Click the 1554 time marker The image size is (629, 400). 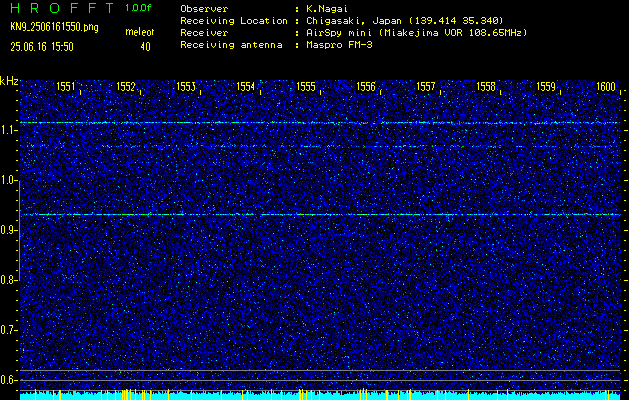246,86
